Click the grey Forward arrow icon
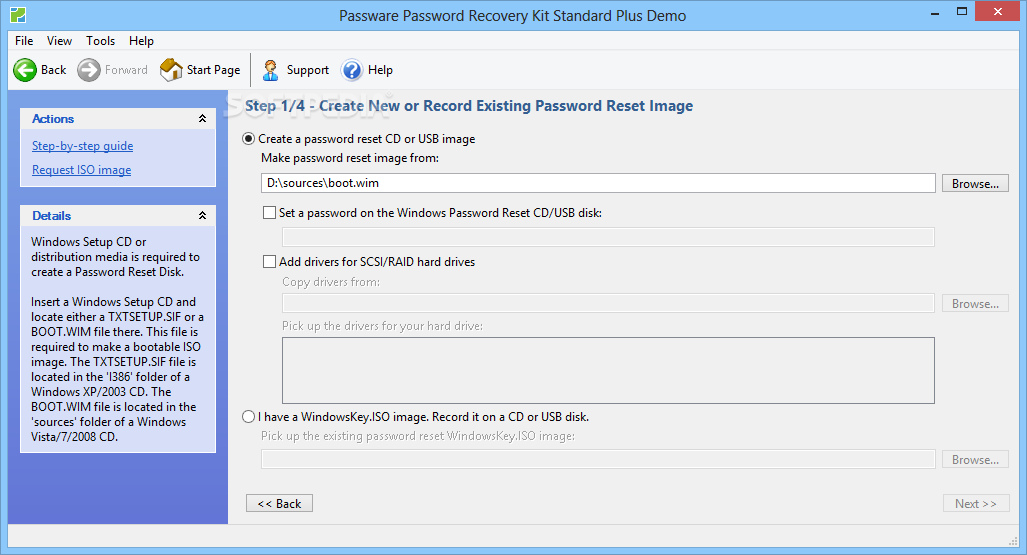The image size is (1027, 555). (x=89, y=70)
